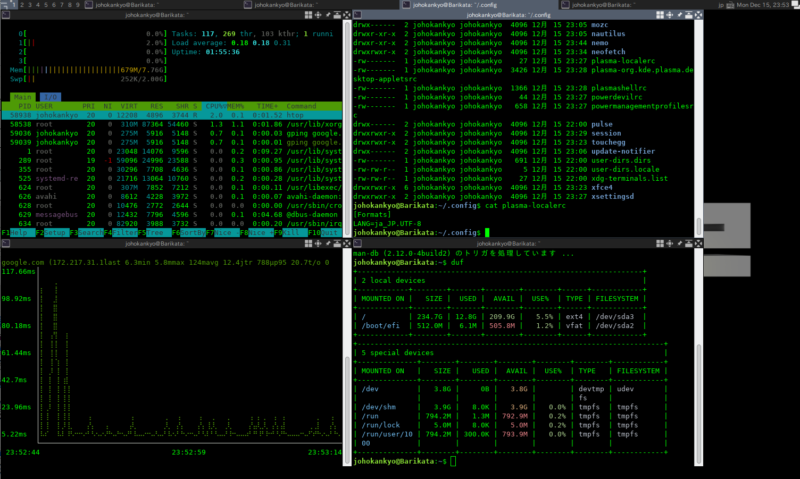Sort by the MEM% column header

tap(236, 105)
